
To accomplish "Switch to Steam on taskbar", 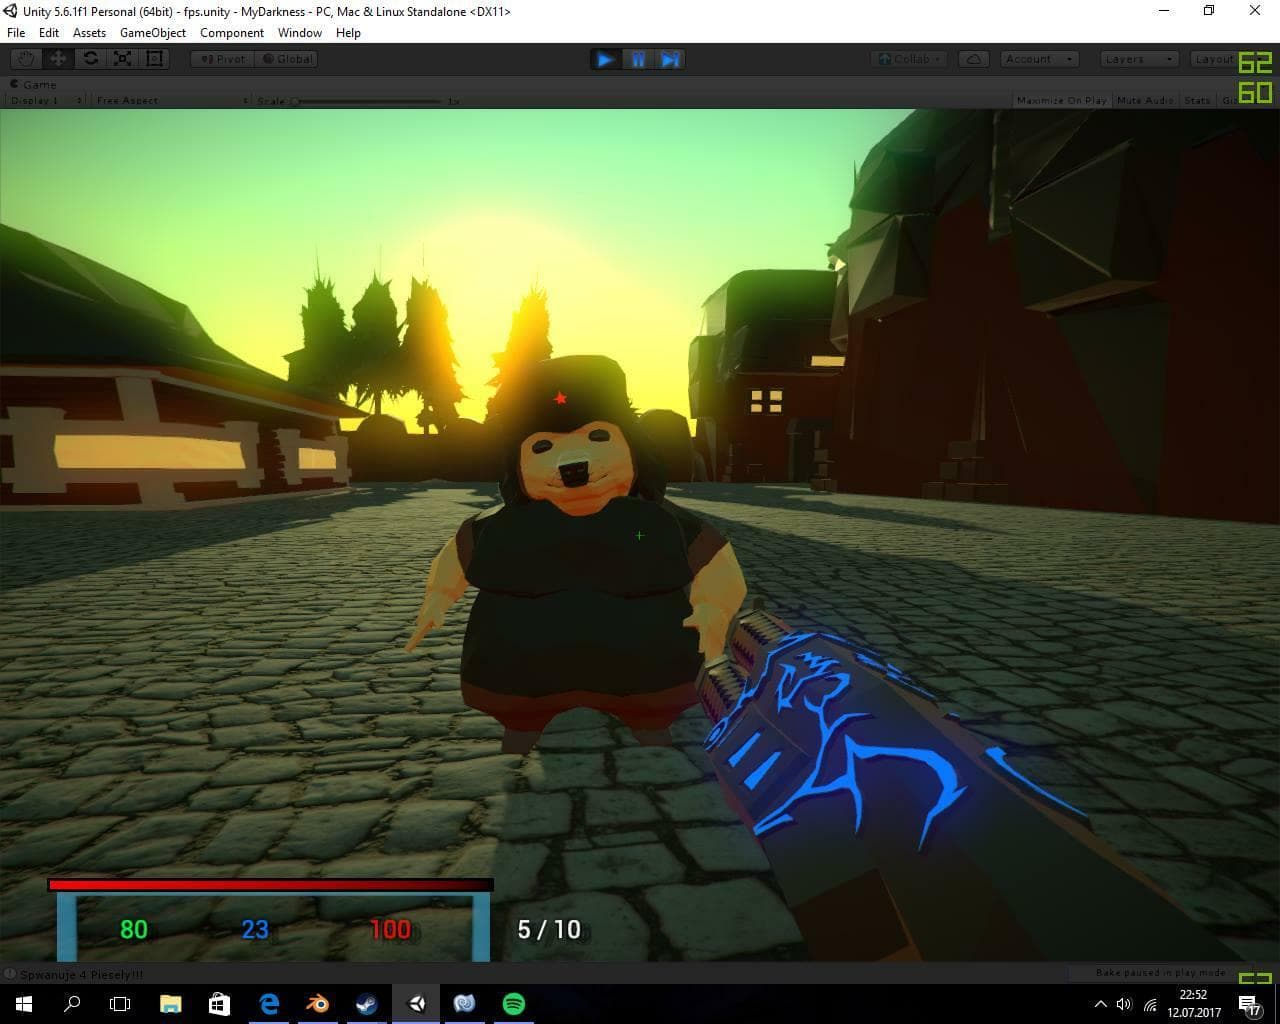I will pos(367,1004).
